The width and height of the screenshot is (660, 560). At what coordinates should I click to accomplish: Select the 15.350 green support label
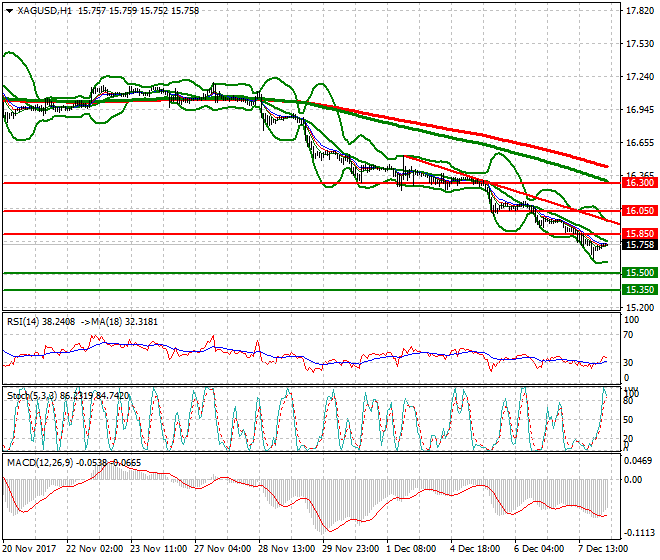[x=640, y=290]
